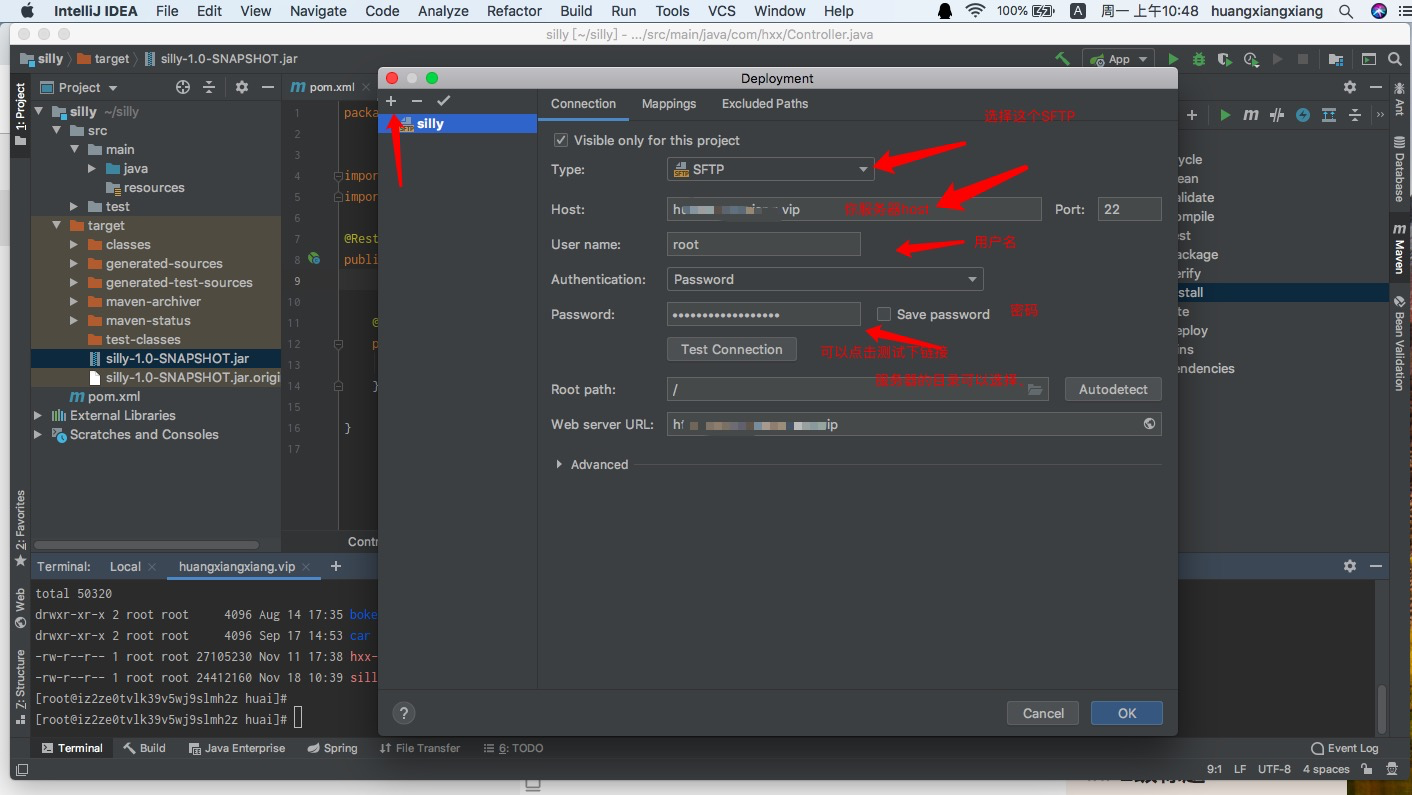The height and width of the screenshot is (795, 1412).
Task: Expand the java folder in tree
Action: pyautogui.click(x=93, y=169)
